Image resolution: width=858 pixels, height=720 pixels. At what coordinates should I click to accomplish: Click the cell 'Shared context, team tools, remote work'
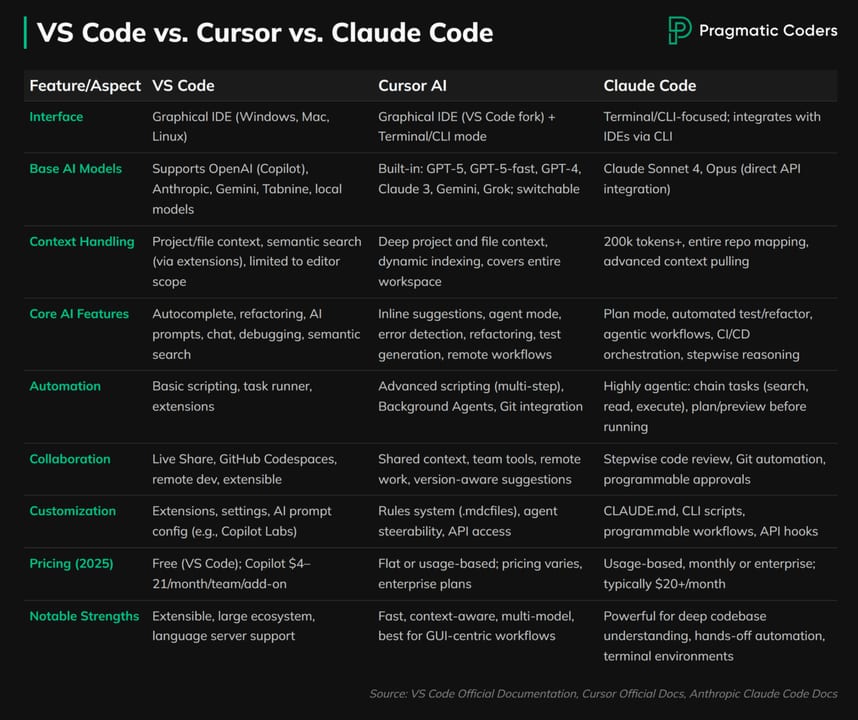pos(479,469)
